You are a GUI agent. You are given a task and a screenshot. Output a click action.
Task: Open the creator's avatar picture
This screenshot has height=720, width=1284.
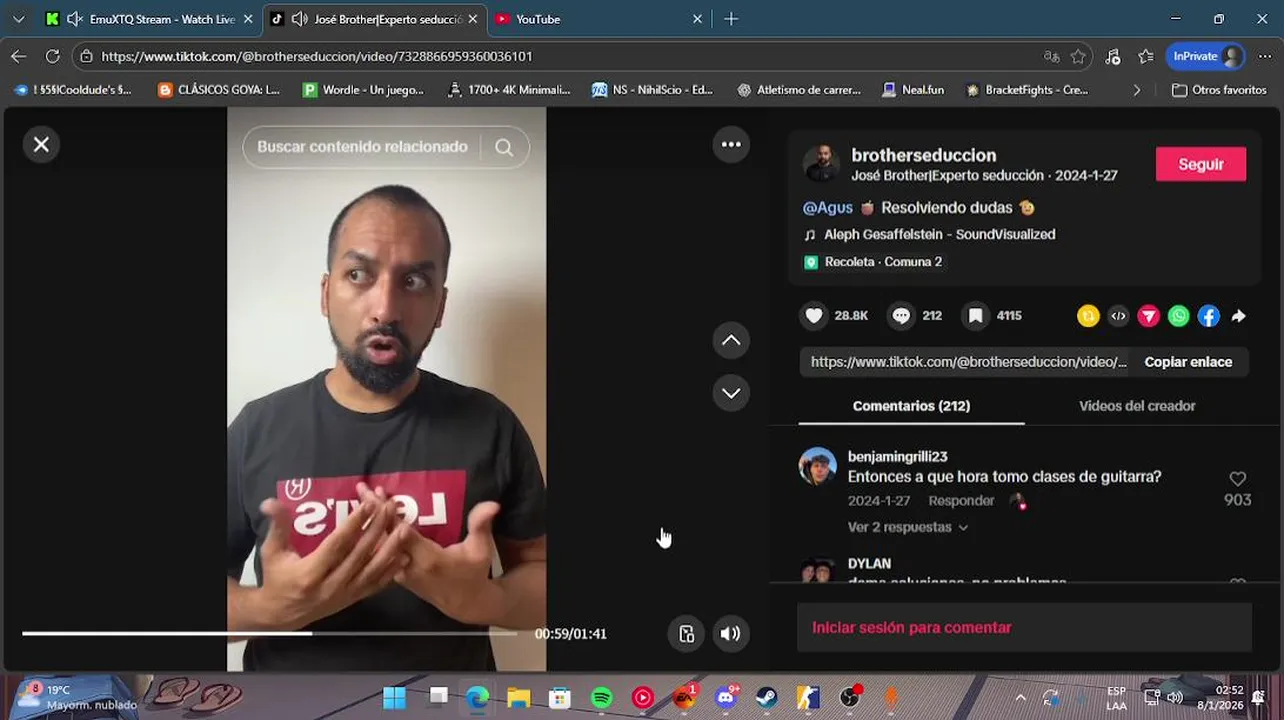point(822,164)
